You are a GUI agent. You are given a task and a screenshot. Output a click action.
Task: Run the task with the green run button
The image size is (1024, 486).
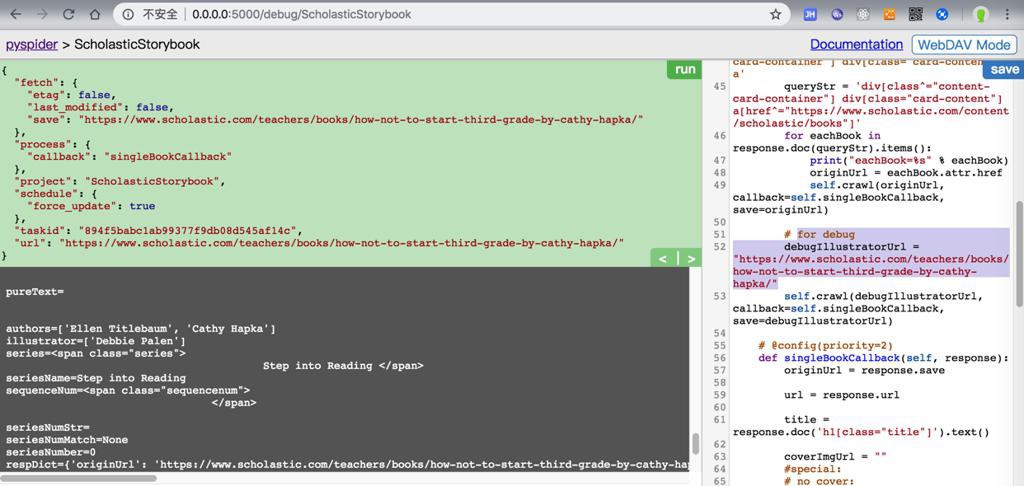coord(684,69)
